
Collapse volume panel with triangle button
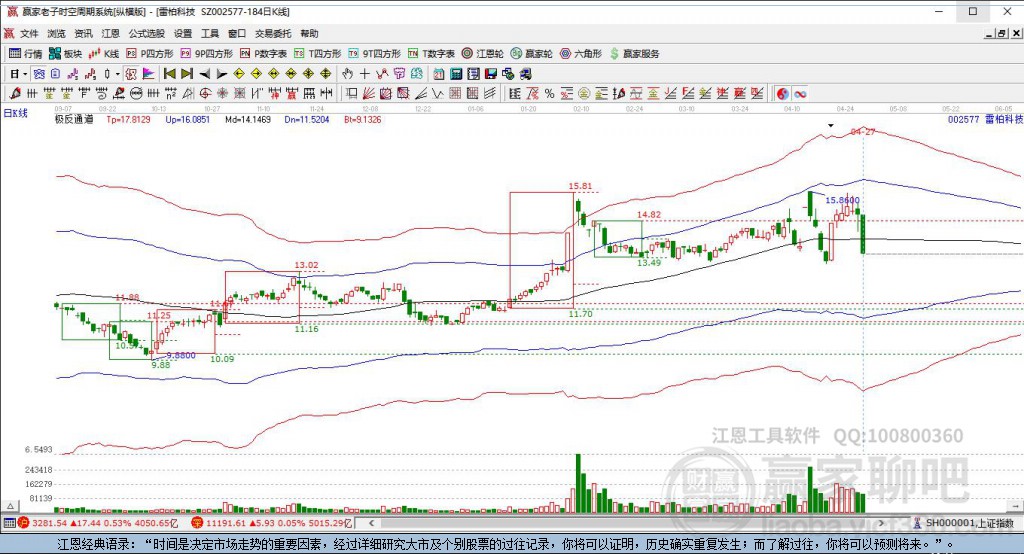coord(10,506)
